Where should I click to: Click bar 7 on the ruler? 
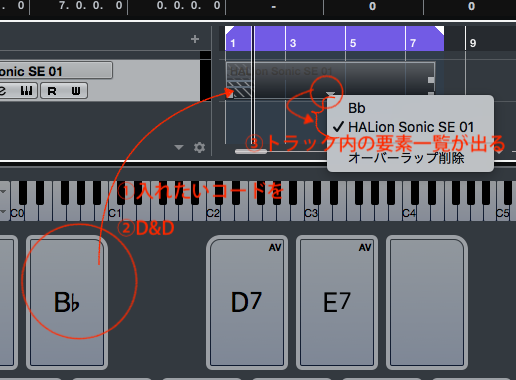[x=413, y=43]
